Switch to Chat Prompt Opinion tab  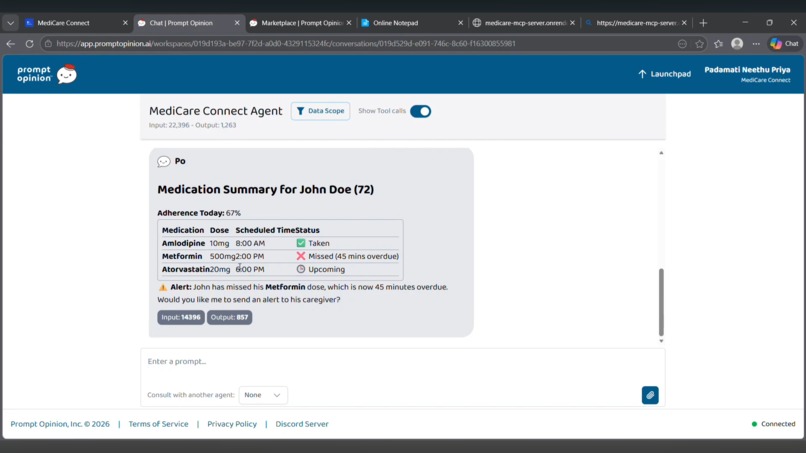click(x=188, y=23)
